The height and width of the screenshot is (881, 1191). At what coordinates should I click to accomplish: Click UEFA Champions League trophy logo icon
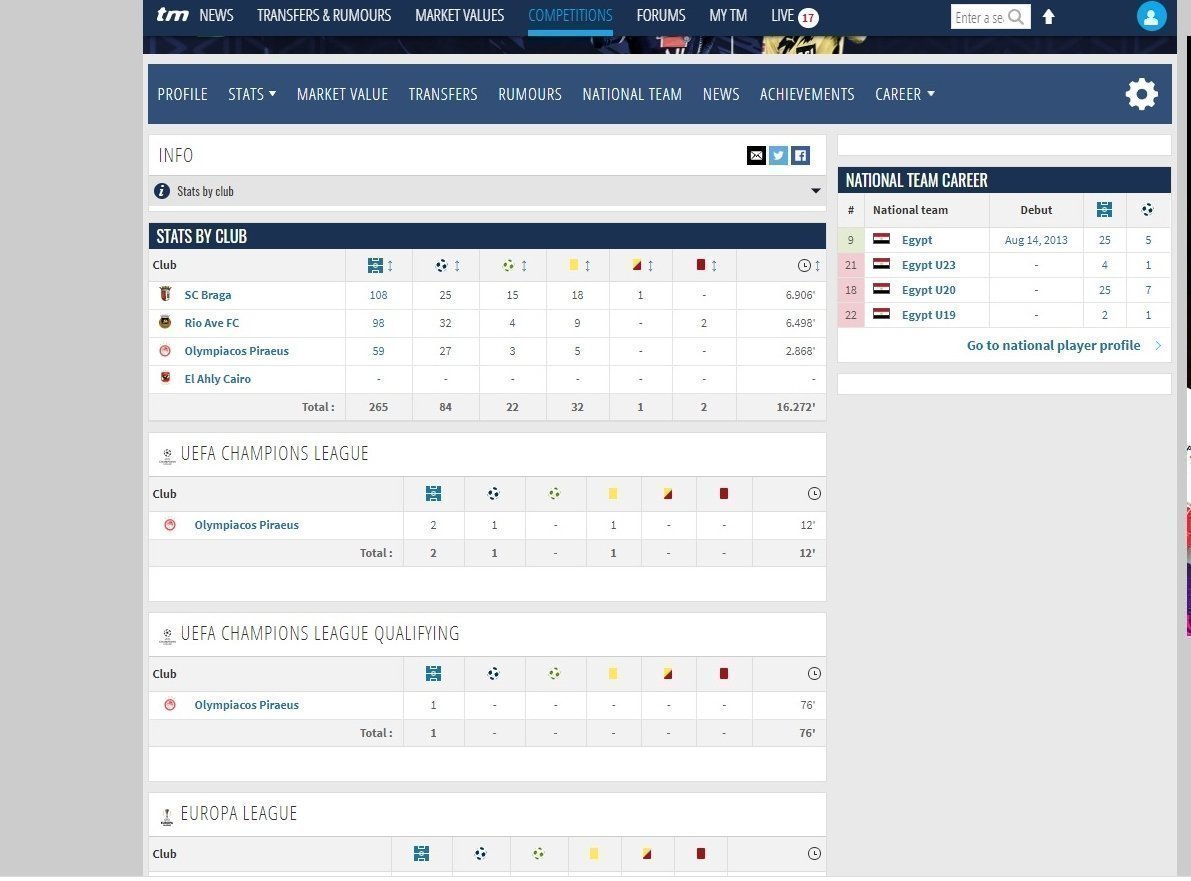pos(167,455)
